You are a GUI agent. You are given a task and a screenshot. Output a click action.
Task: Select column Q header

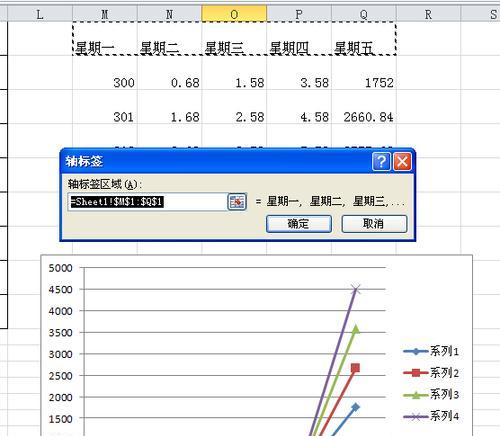[x=364, y=14]
